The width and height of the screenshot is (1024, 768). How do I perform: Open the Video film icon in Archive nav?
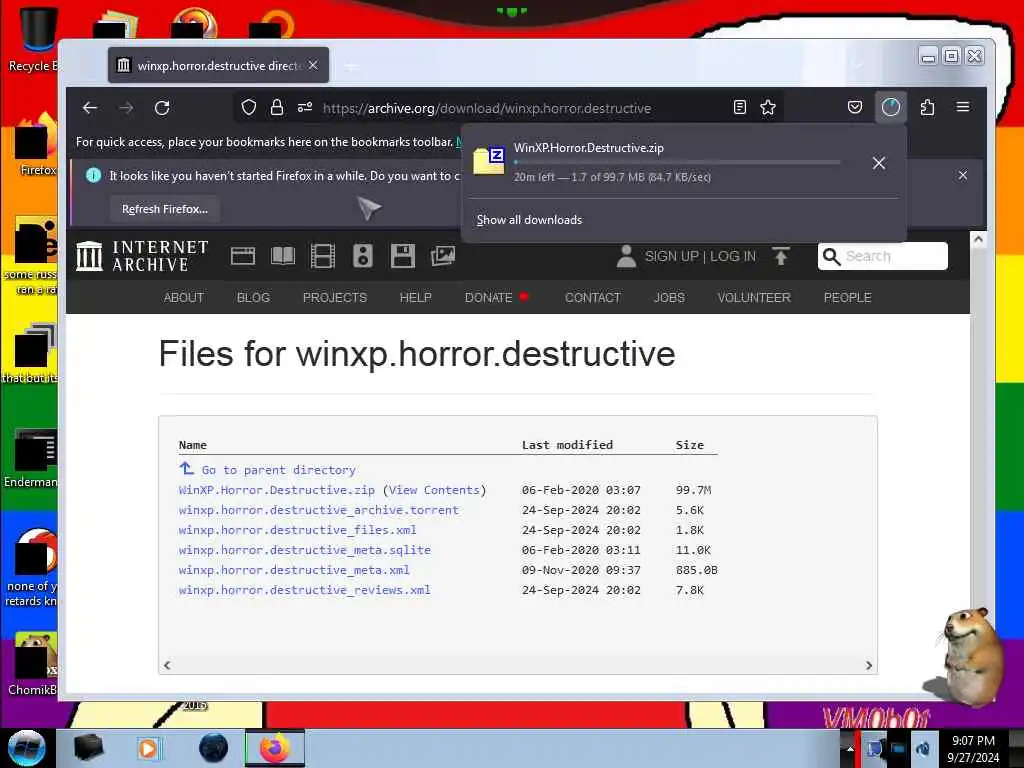(323, 256)
